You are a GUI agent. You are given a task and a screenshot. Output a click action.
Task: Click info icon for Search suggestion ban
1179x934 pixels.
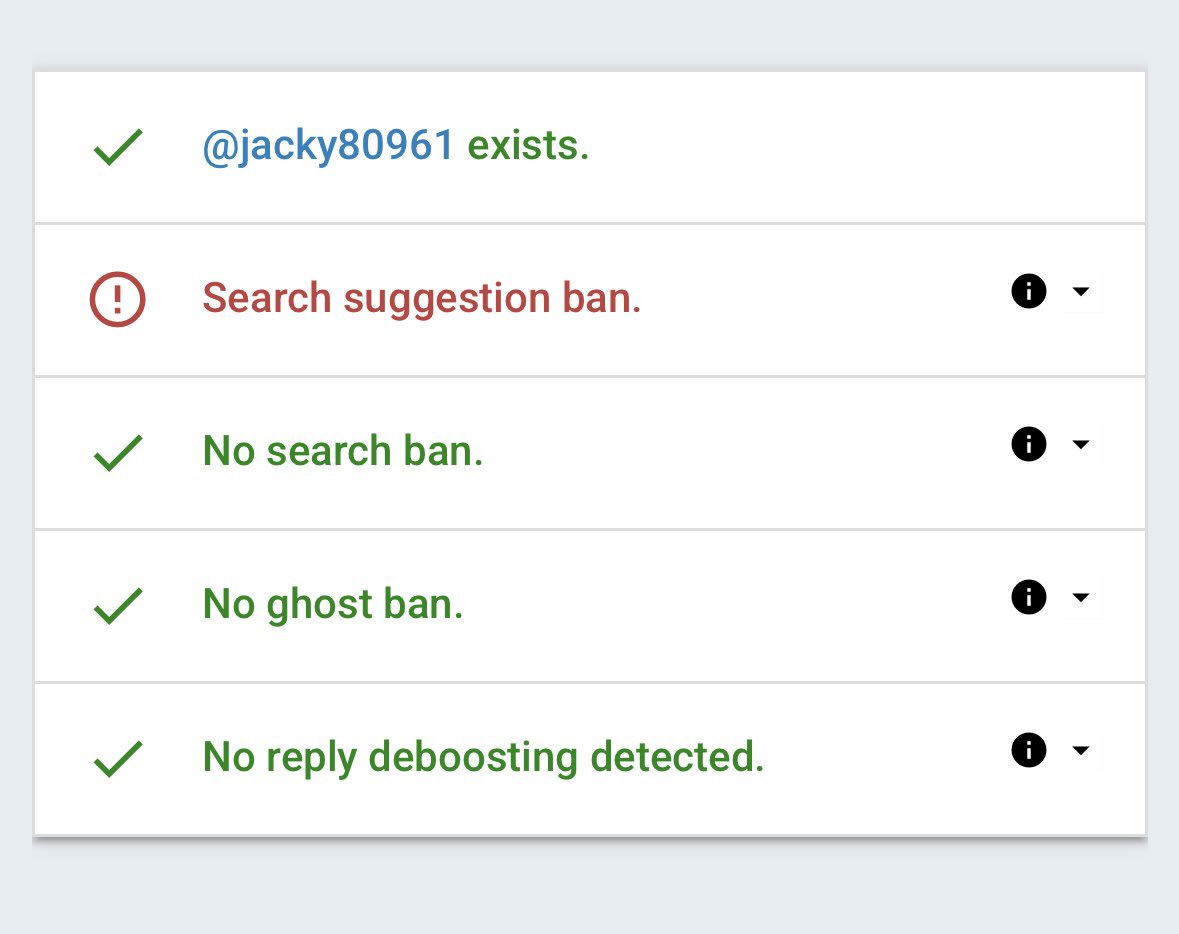1029,291
